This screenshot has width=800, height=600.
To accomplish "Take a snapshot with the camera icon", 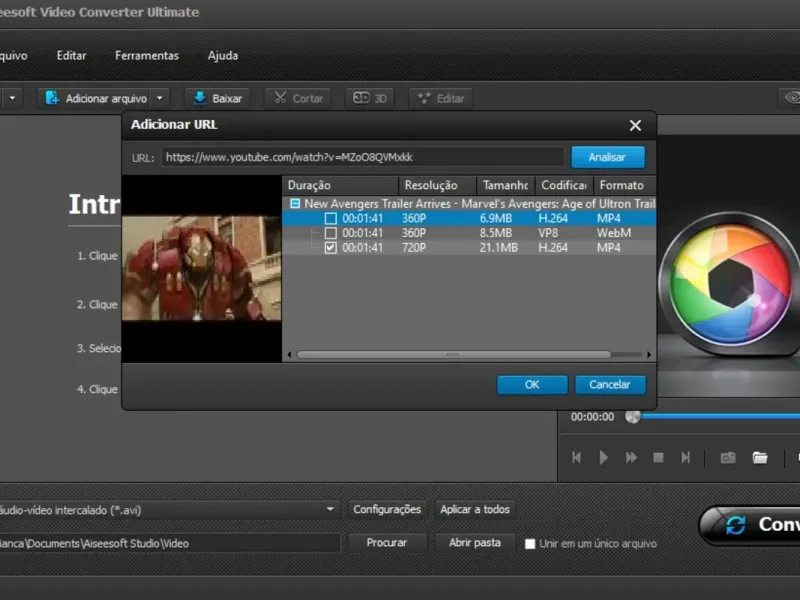I will [x=728, y=457].
